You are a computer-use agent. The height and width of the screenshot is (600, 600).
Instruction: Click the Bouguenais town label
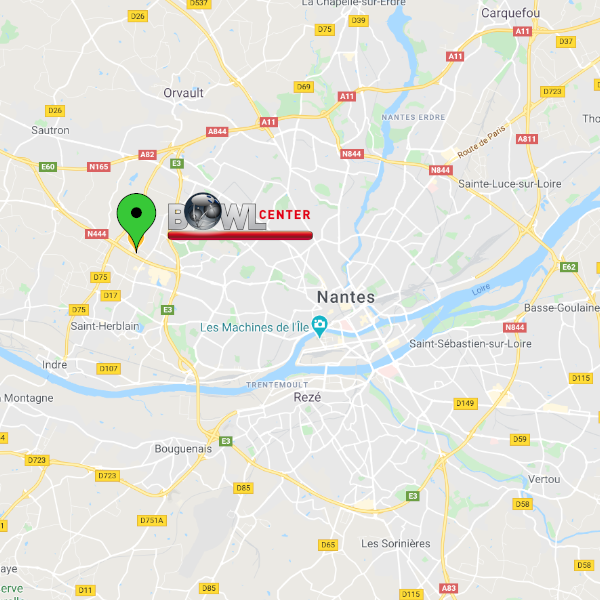click(x=183, y=449)
